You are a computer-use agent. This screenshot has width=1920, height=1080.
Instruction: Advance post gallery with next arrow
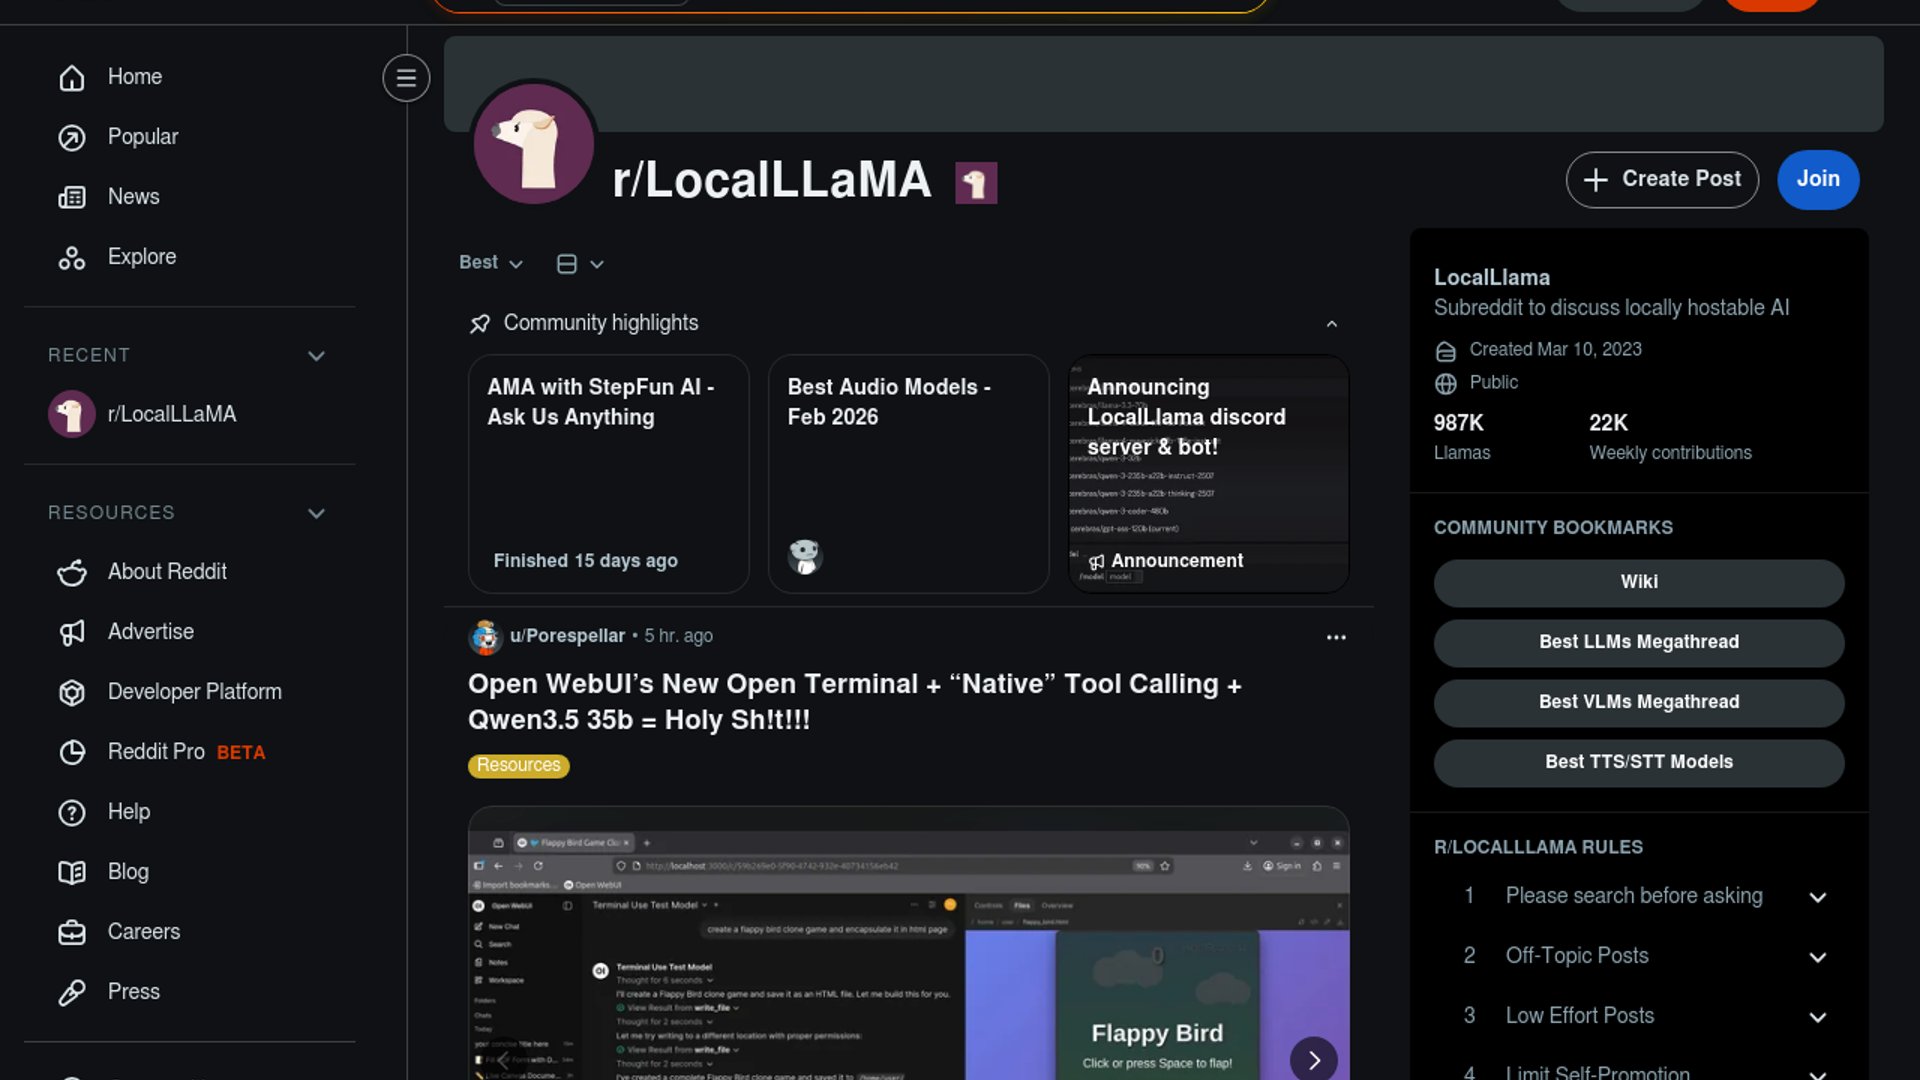pos(1313,1059)
